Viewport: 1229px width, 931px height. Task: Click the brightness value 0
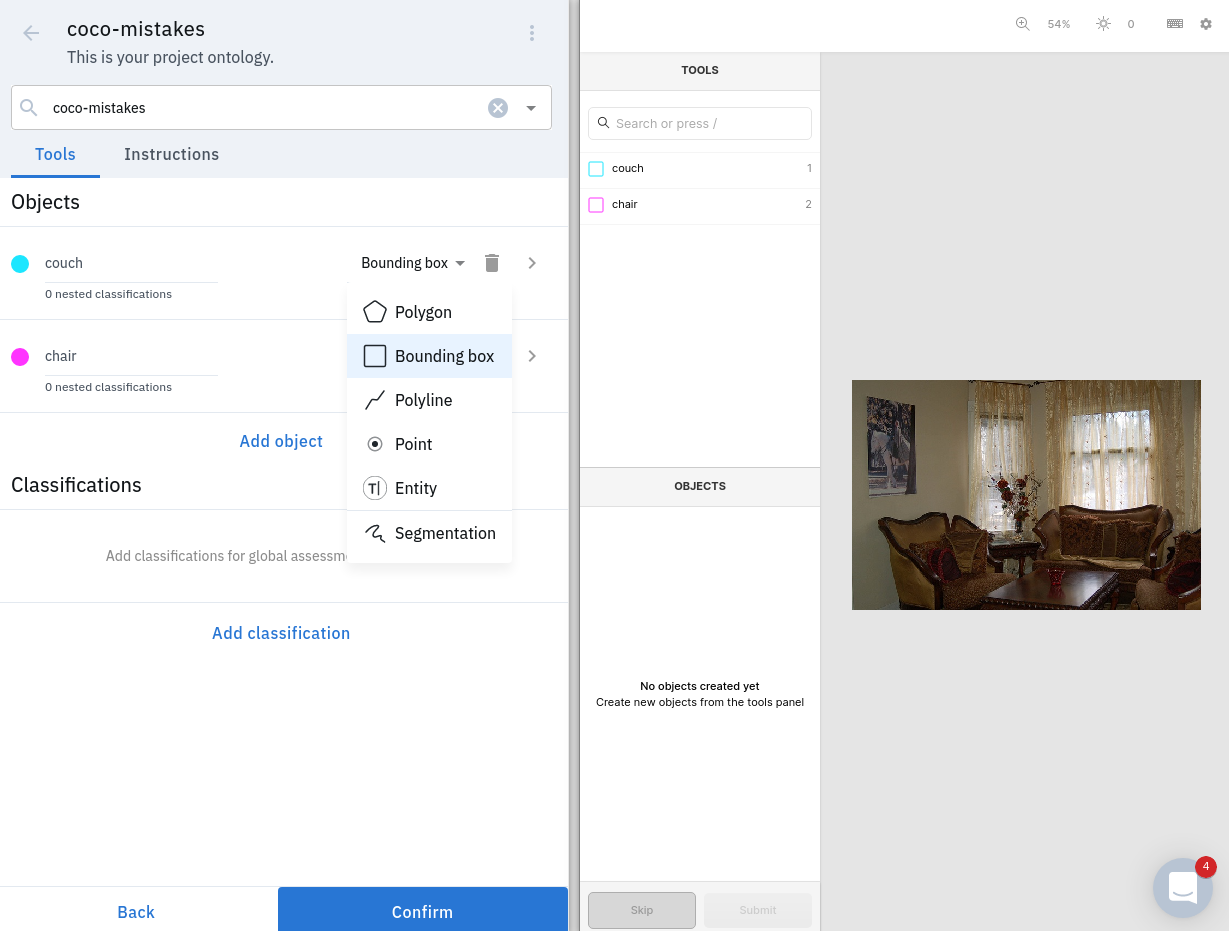click(x=1131, y=24)
